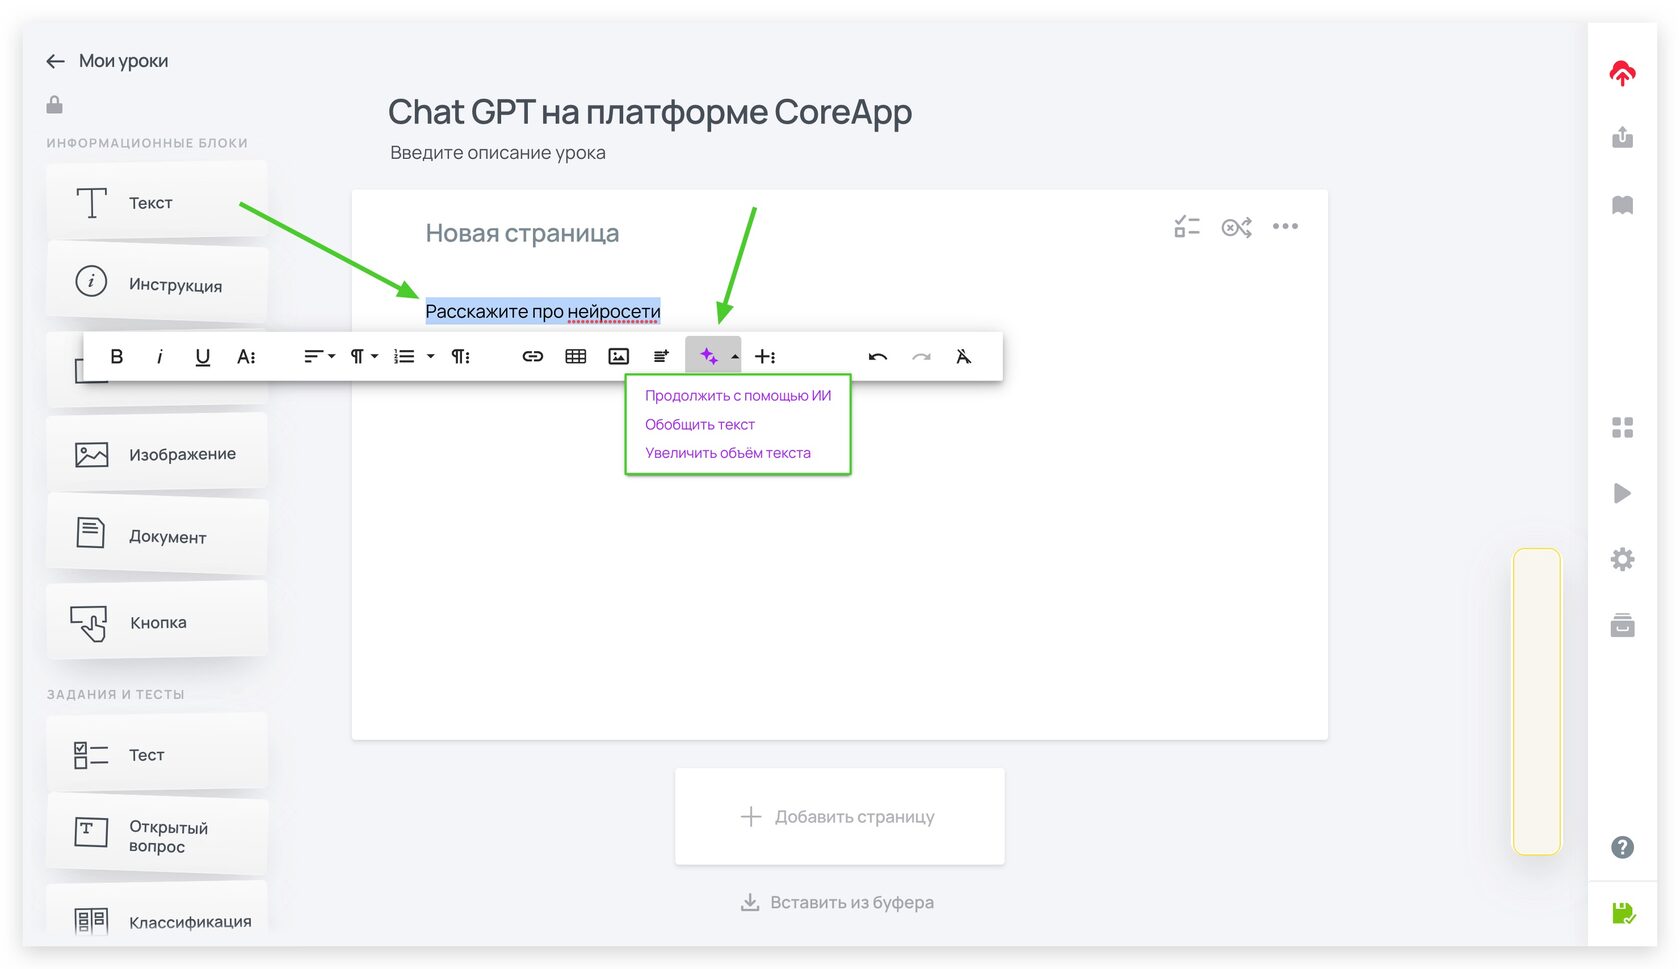The width and height of the screenshot is (1680, 969).
Task: Open the text color picker icon
Action: coord(246,356)
